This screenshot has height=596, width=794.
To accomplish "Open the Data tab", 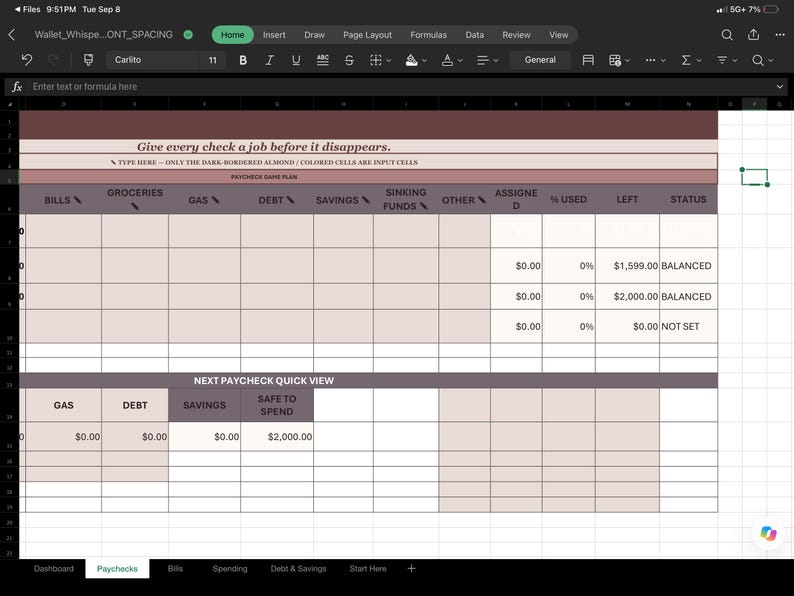I will 474,34.
